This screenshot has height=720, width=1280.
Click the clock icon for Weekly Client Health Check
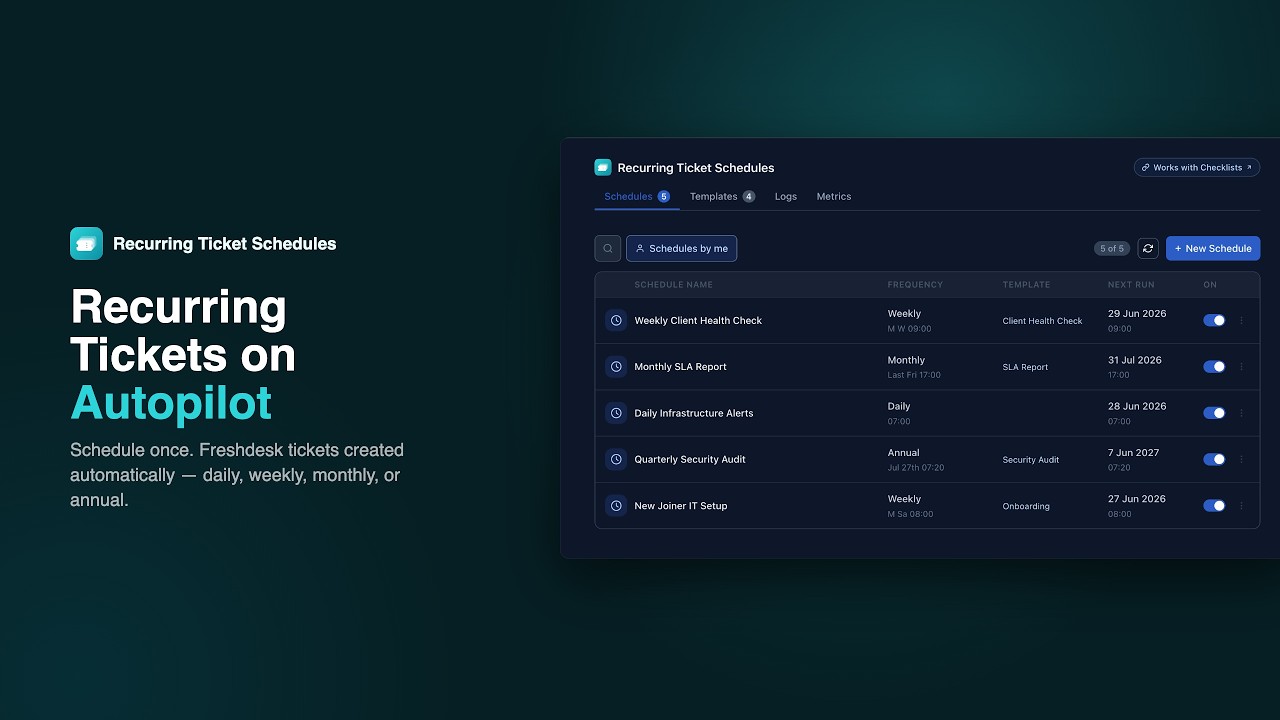click(616, 320)
